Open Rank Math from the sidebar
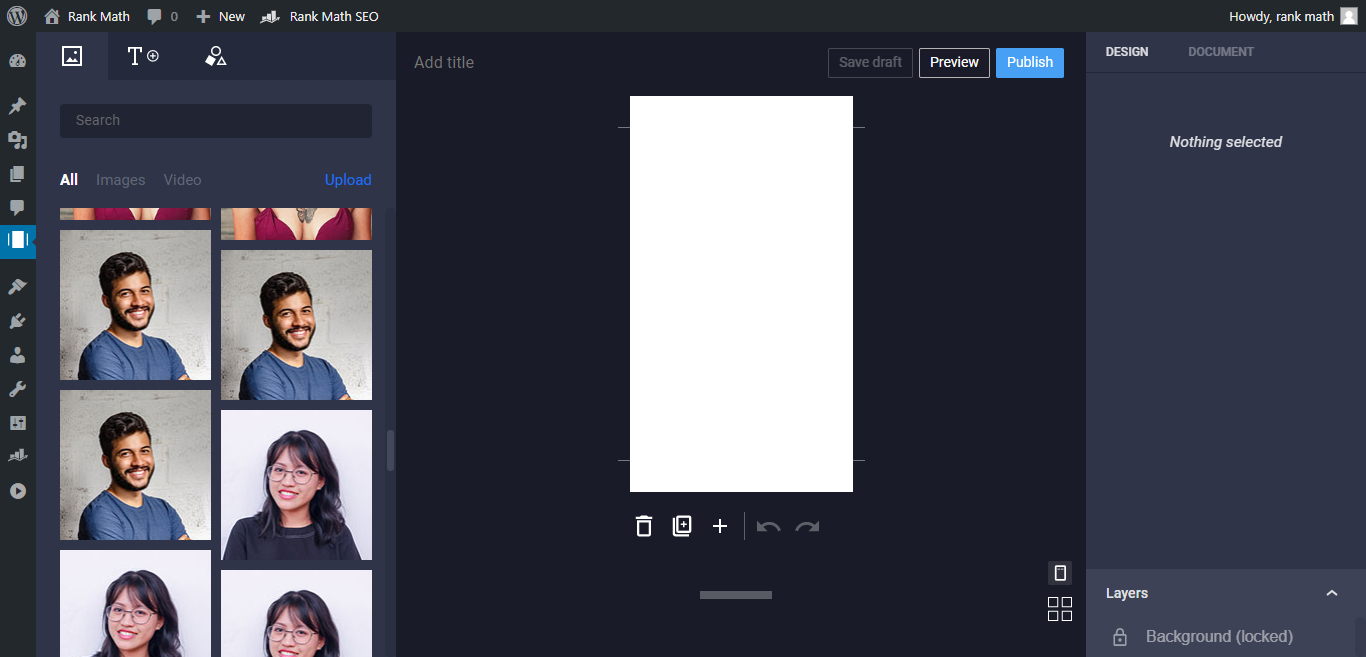Image resolution: width=1366 pixels, height=657 pixels. tap(17, 456)
